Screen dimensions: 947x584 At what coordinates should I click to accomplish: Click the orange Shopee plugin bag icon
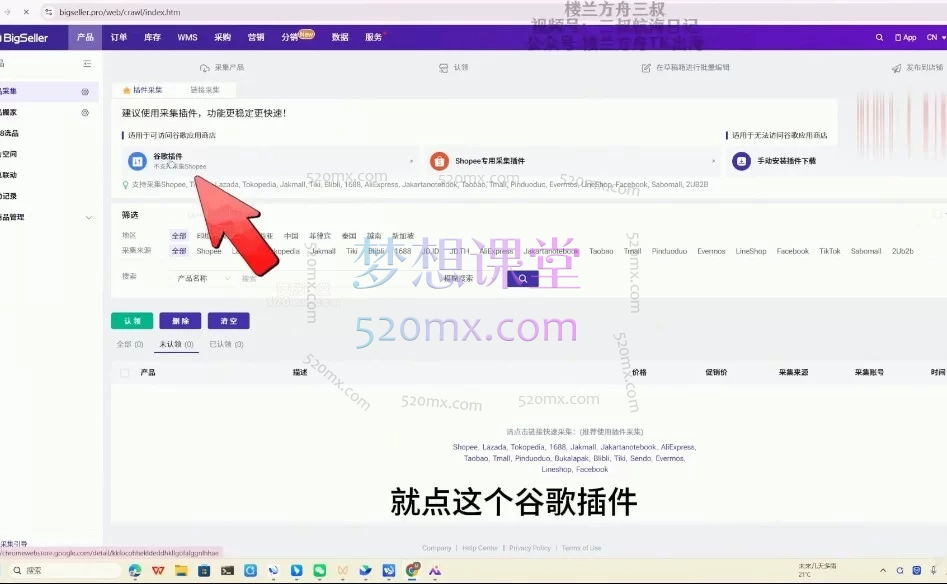439,161
